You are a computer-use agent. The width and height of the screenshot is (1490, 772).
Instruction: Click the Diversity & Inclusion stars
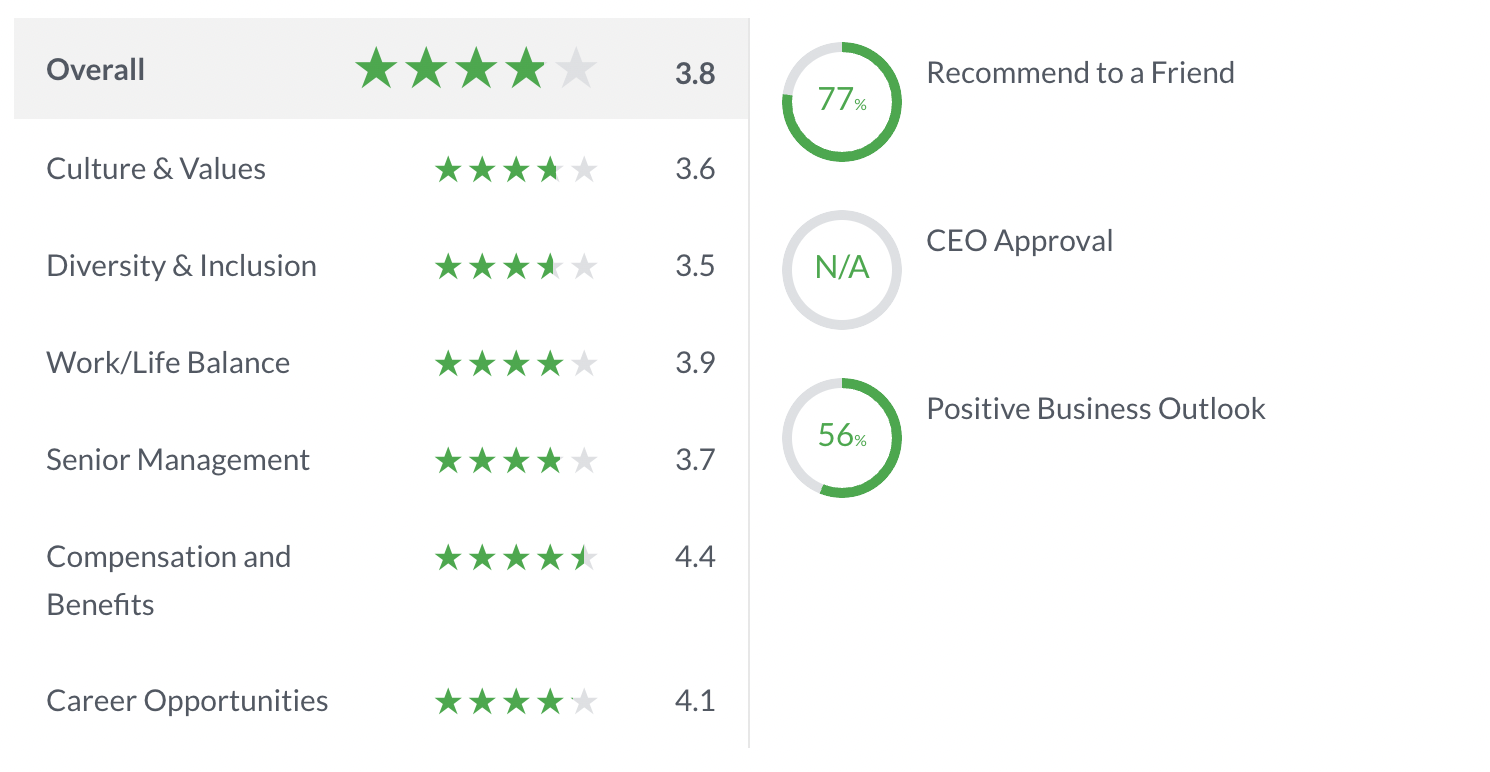point(516,267)
